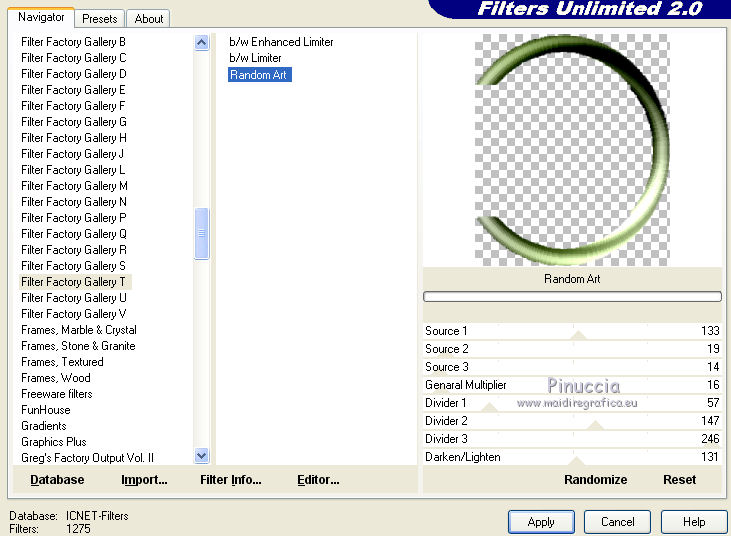Adjust the Source 1 slider

pos(572,331)
